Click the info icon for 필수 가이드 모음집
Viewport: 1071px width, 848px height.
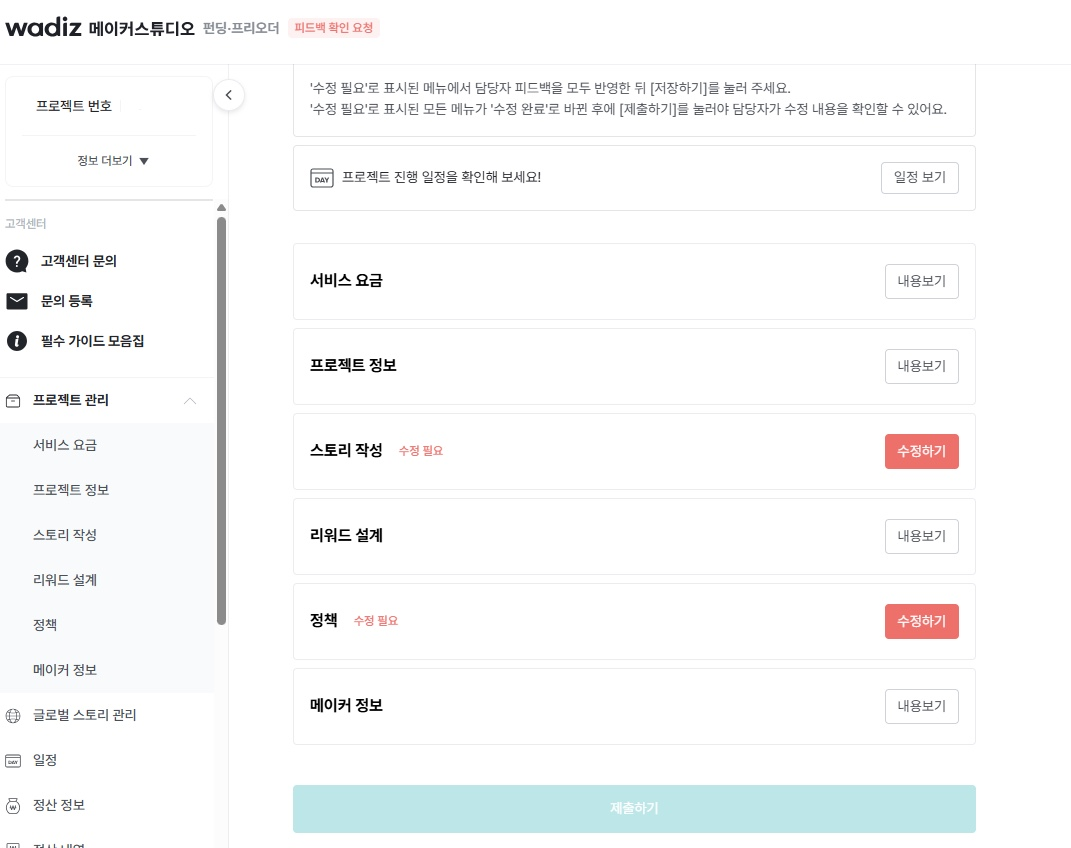(x=17, y=341)
